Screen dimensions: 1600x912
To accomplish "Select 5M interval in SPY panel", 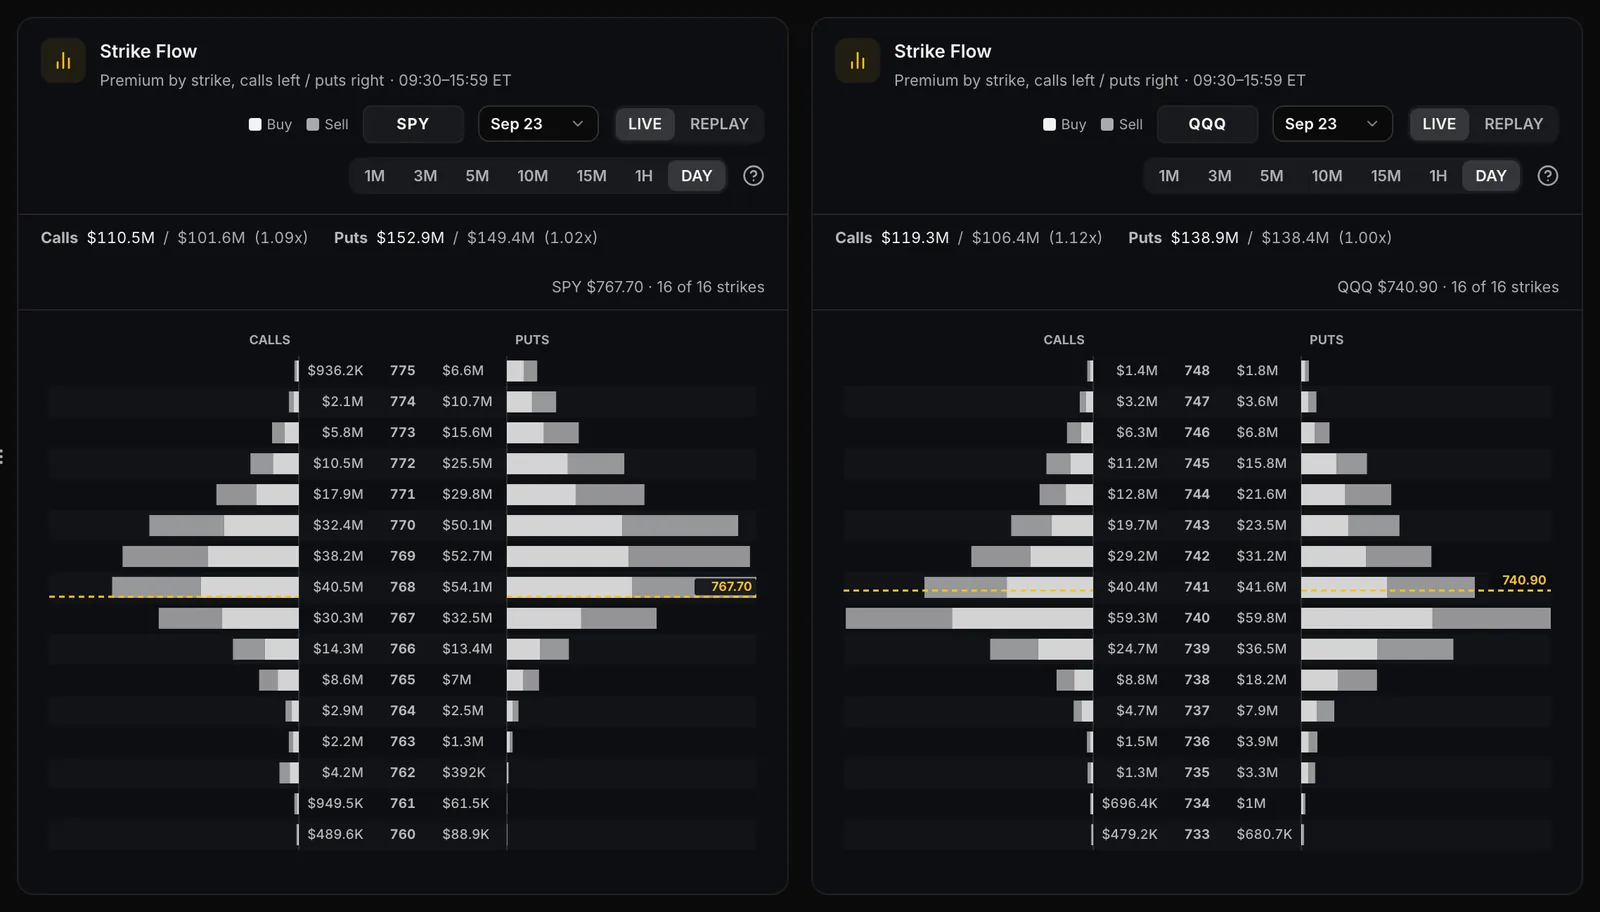I will (x=477, y=176).
